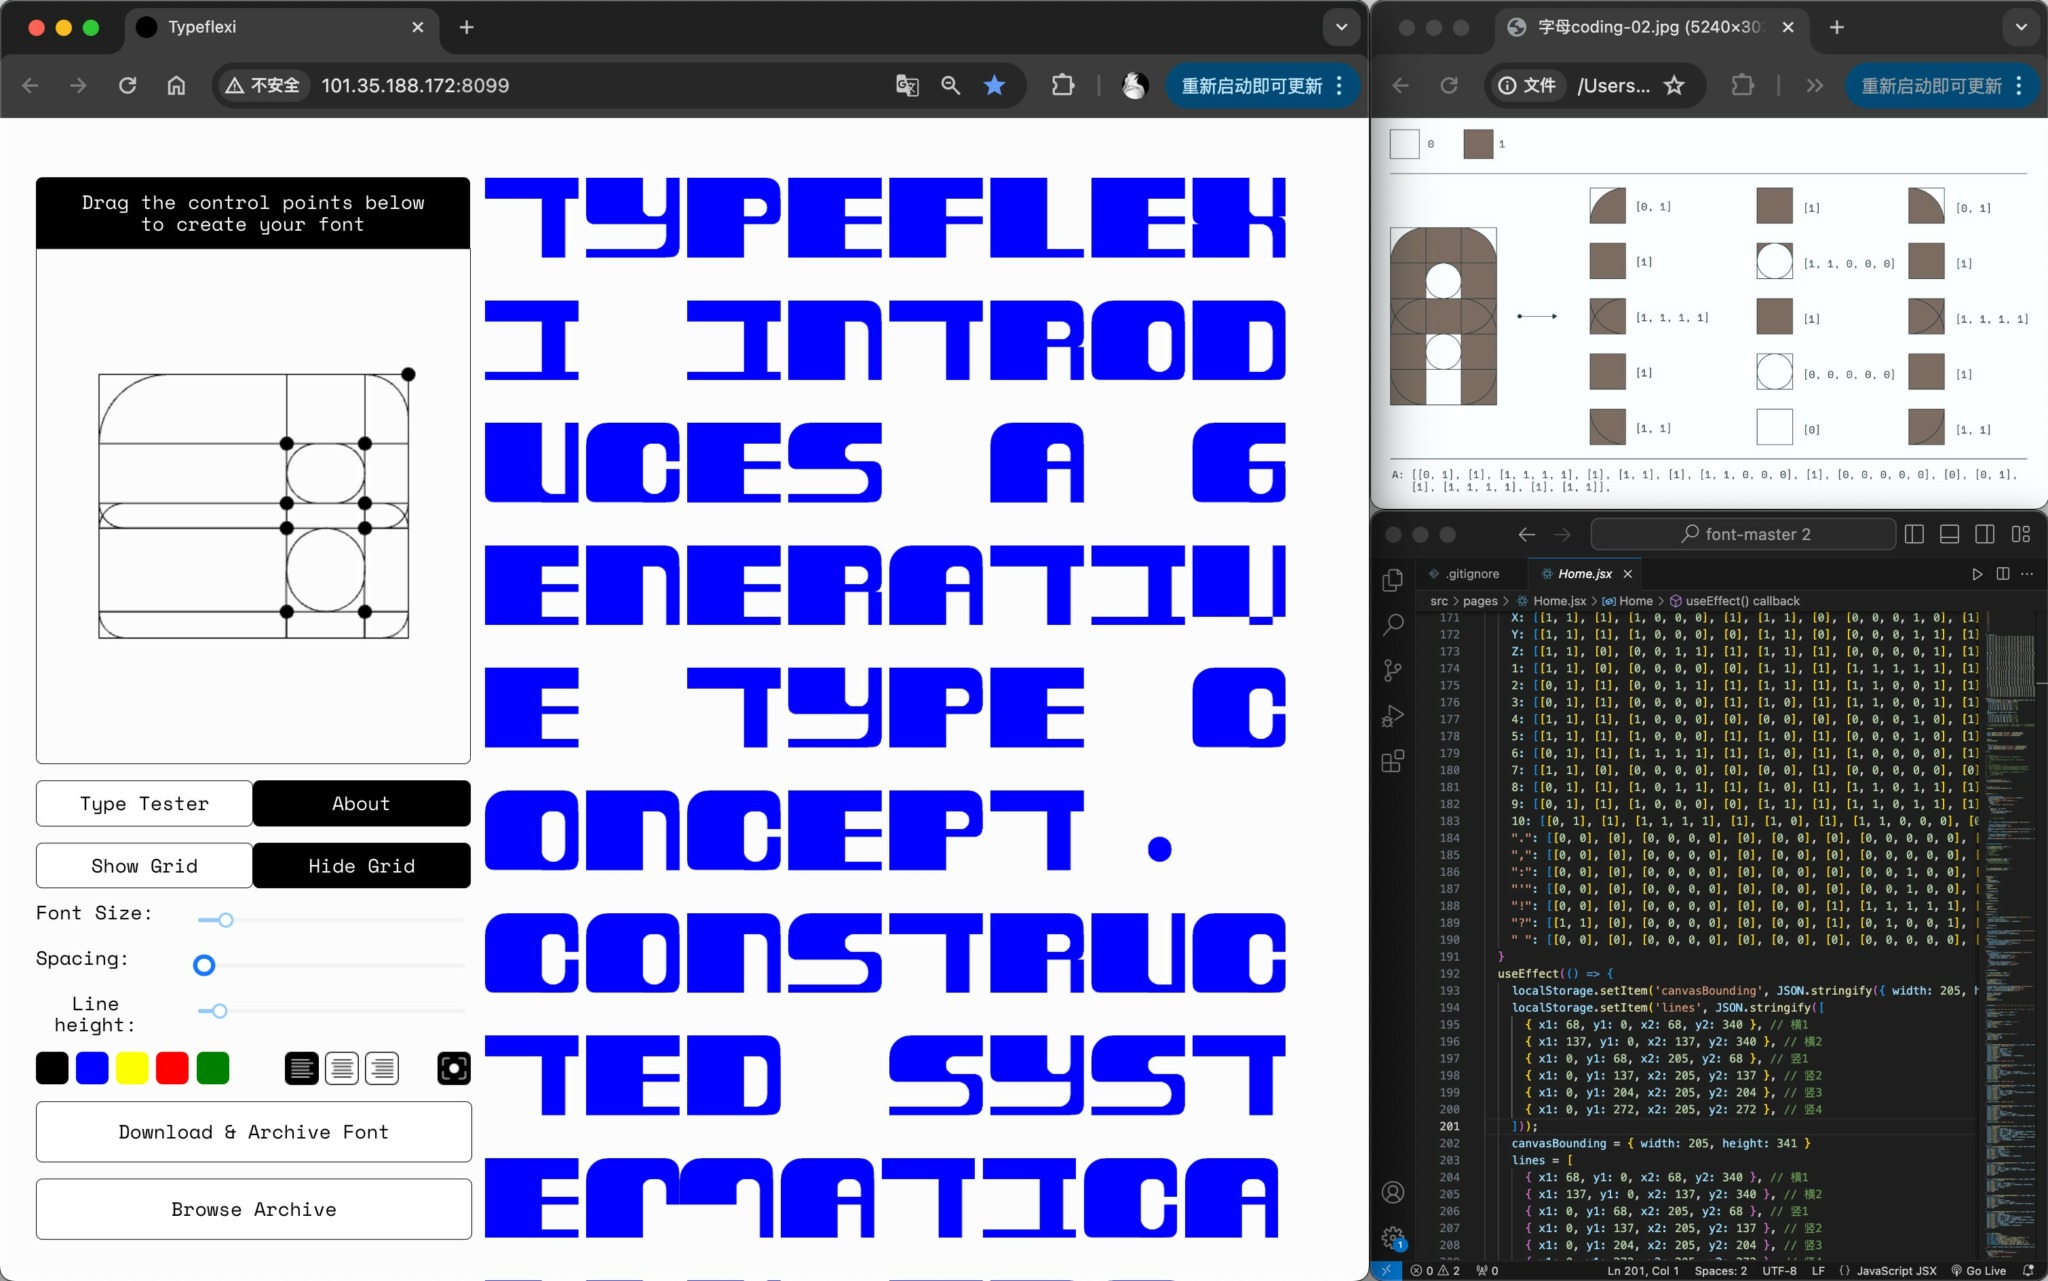Pick the red color swatch
Screen dimensions: 2048x1281
click(x=172, y=1068)
